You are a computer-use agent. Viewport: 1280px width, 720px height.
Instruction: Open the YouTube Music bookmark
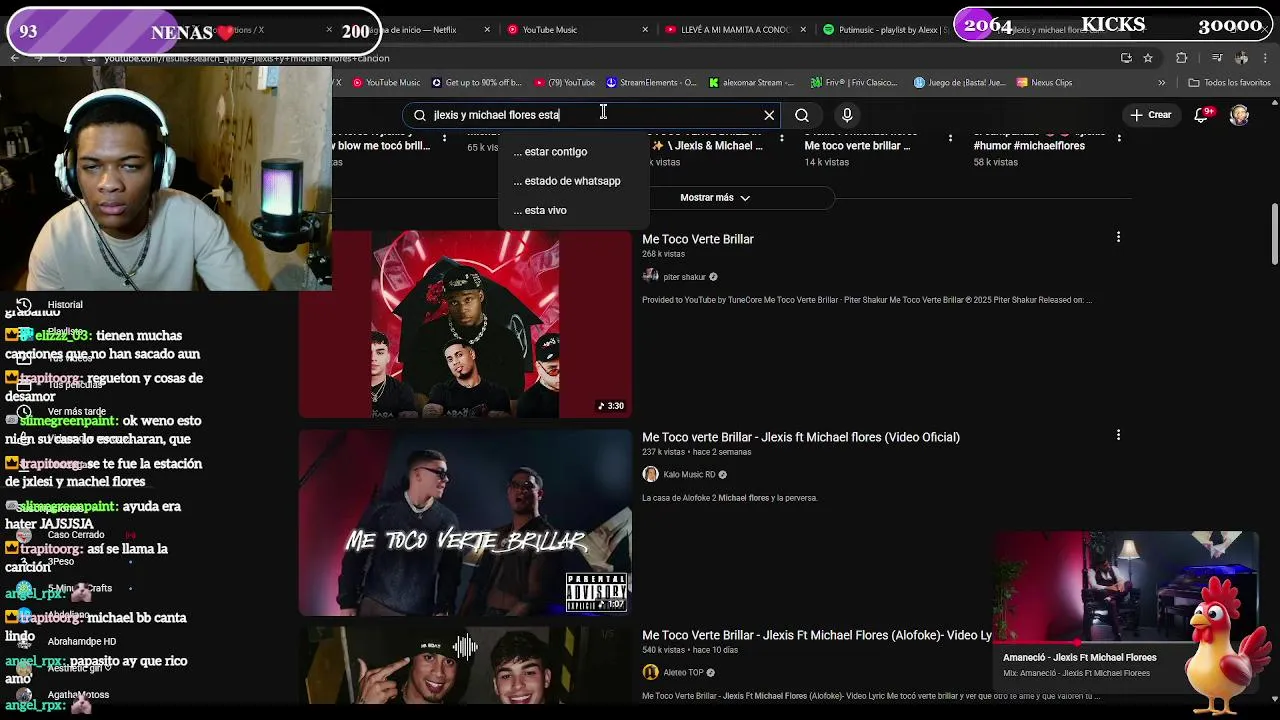pyautogui.click(x=385, y=83)
